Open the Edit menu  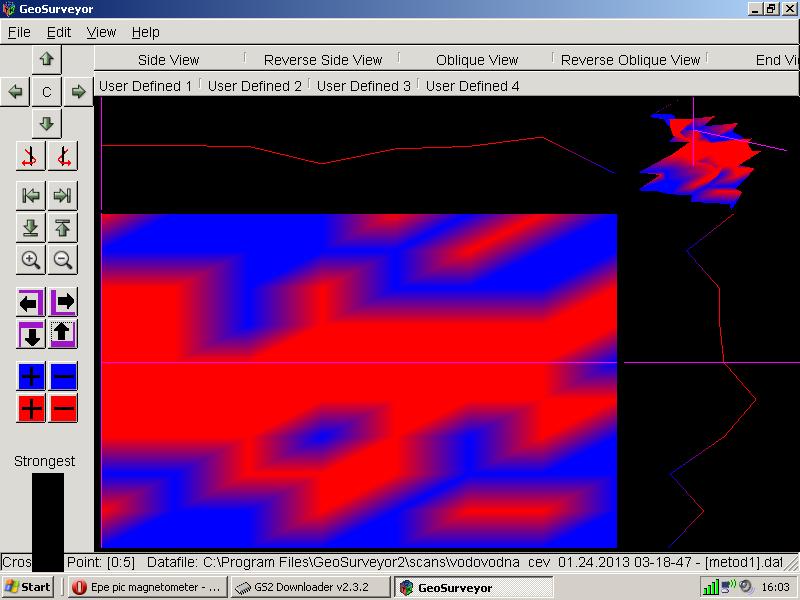tap(59, 32)
